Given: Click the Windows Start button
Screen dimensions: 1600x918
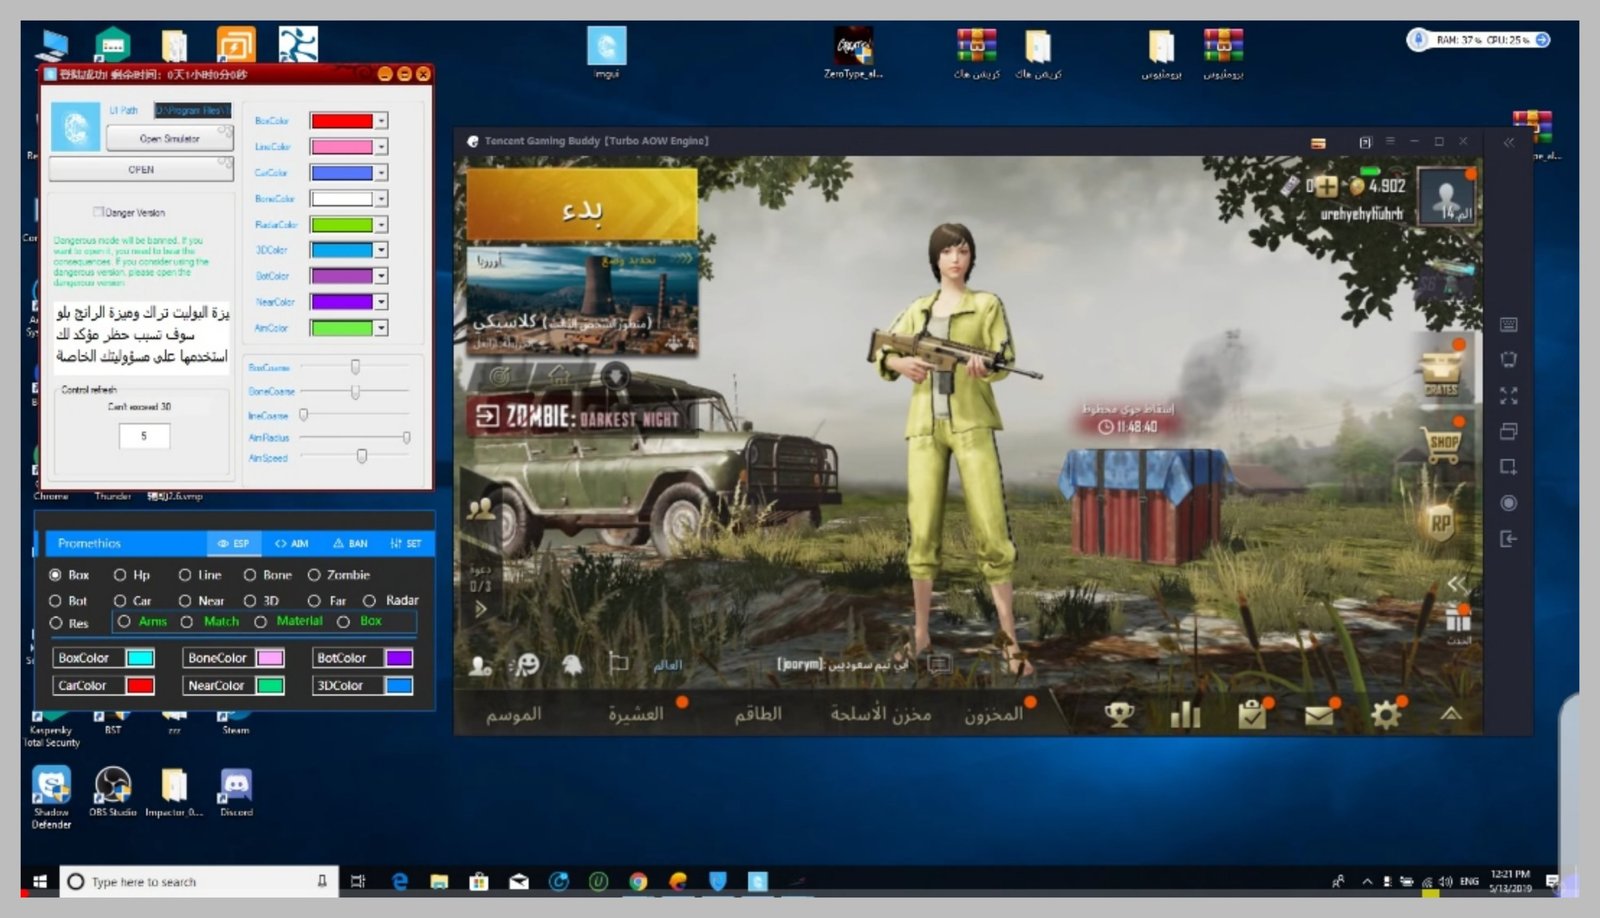Looking at the screenshot, I should tap(40, 881).
